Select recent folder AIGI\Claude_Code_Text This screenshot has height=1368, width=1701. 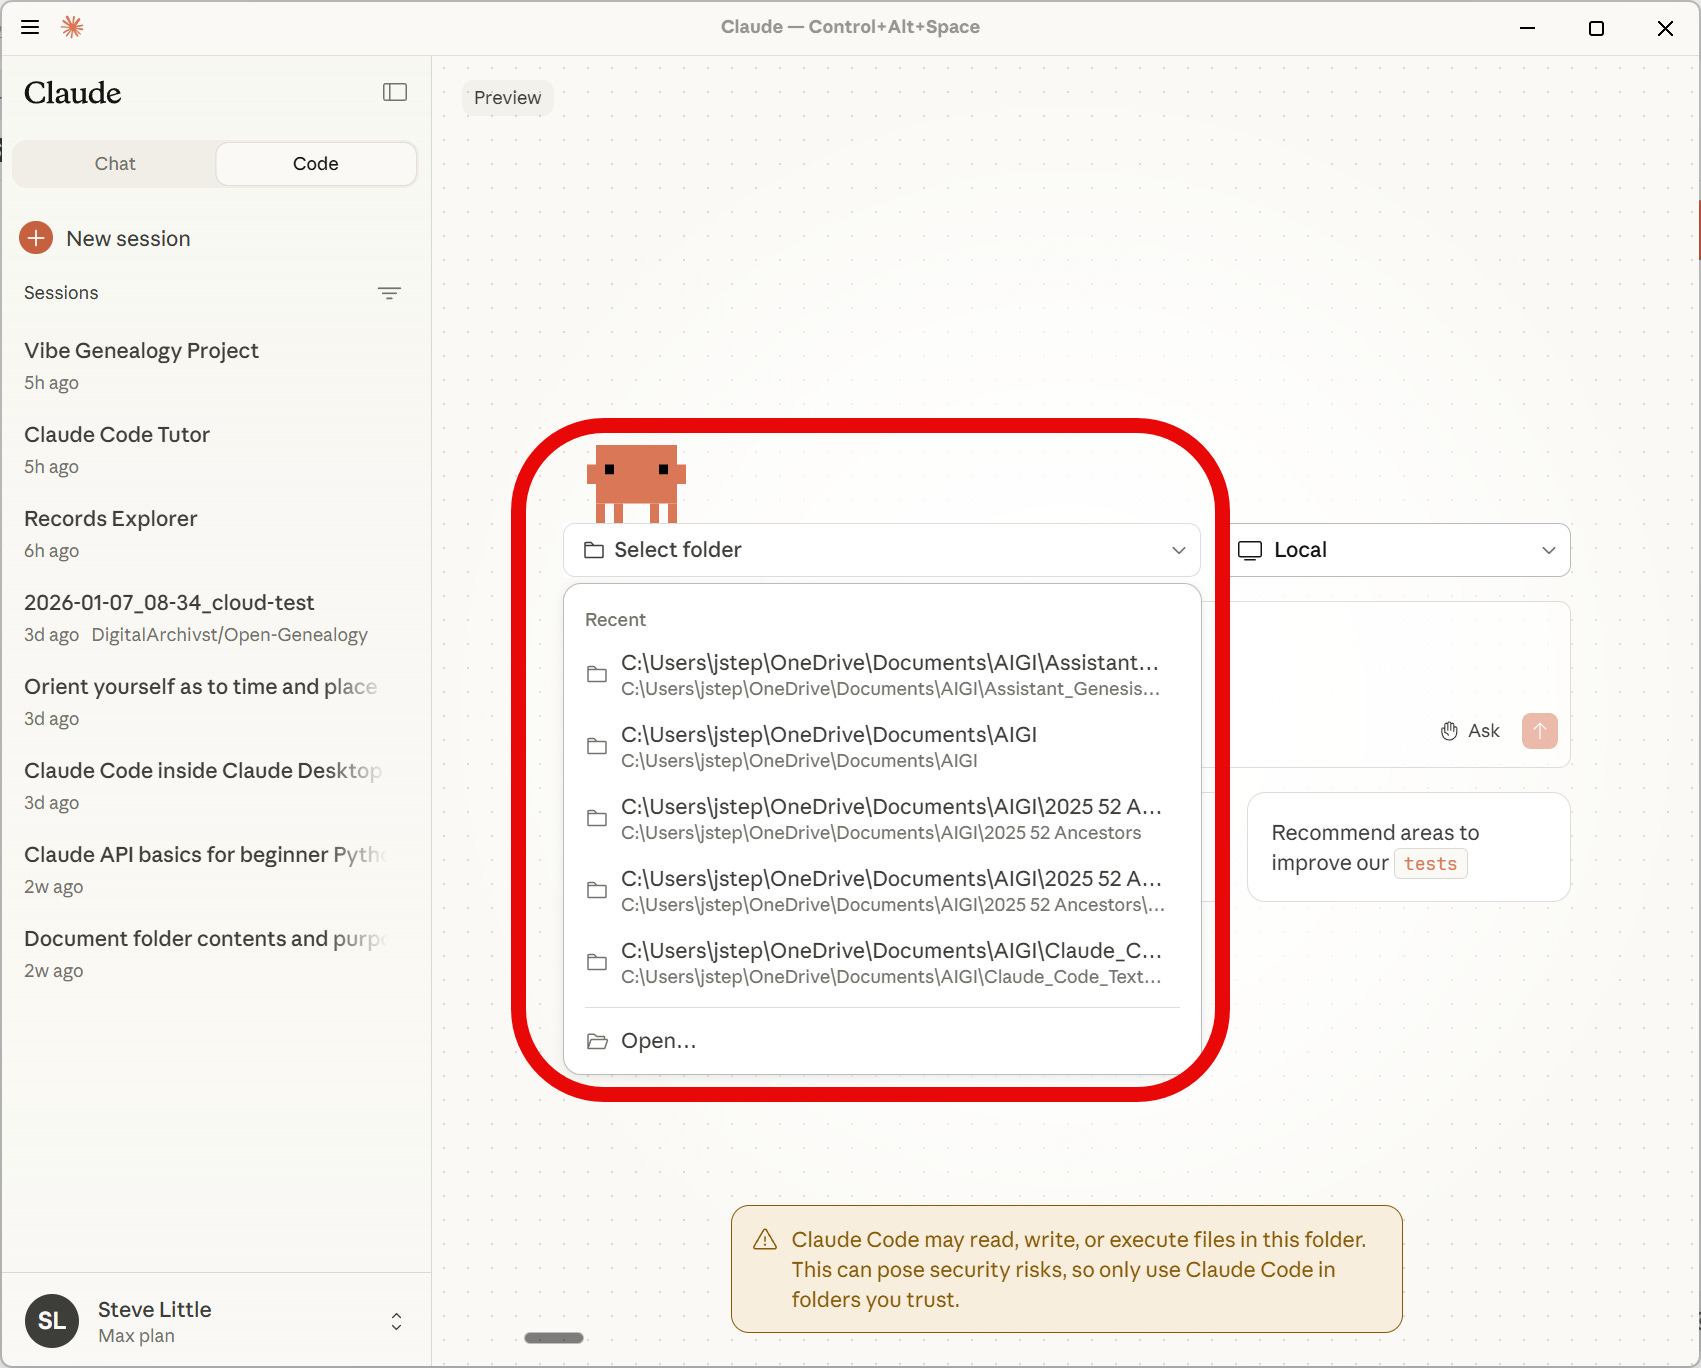[x=882, y=962]
